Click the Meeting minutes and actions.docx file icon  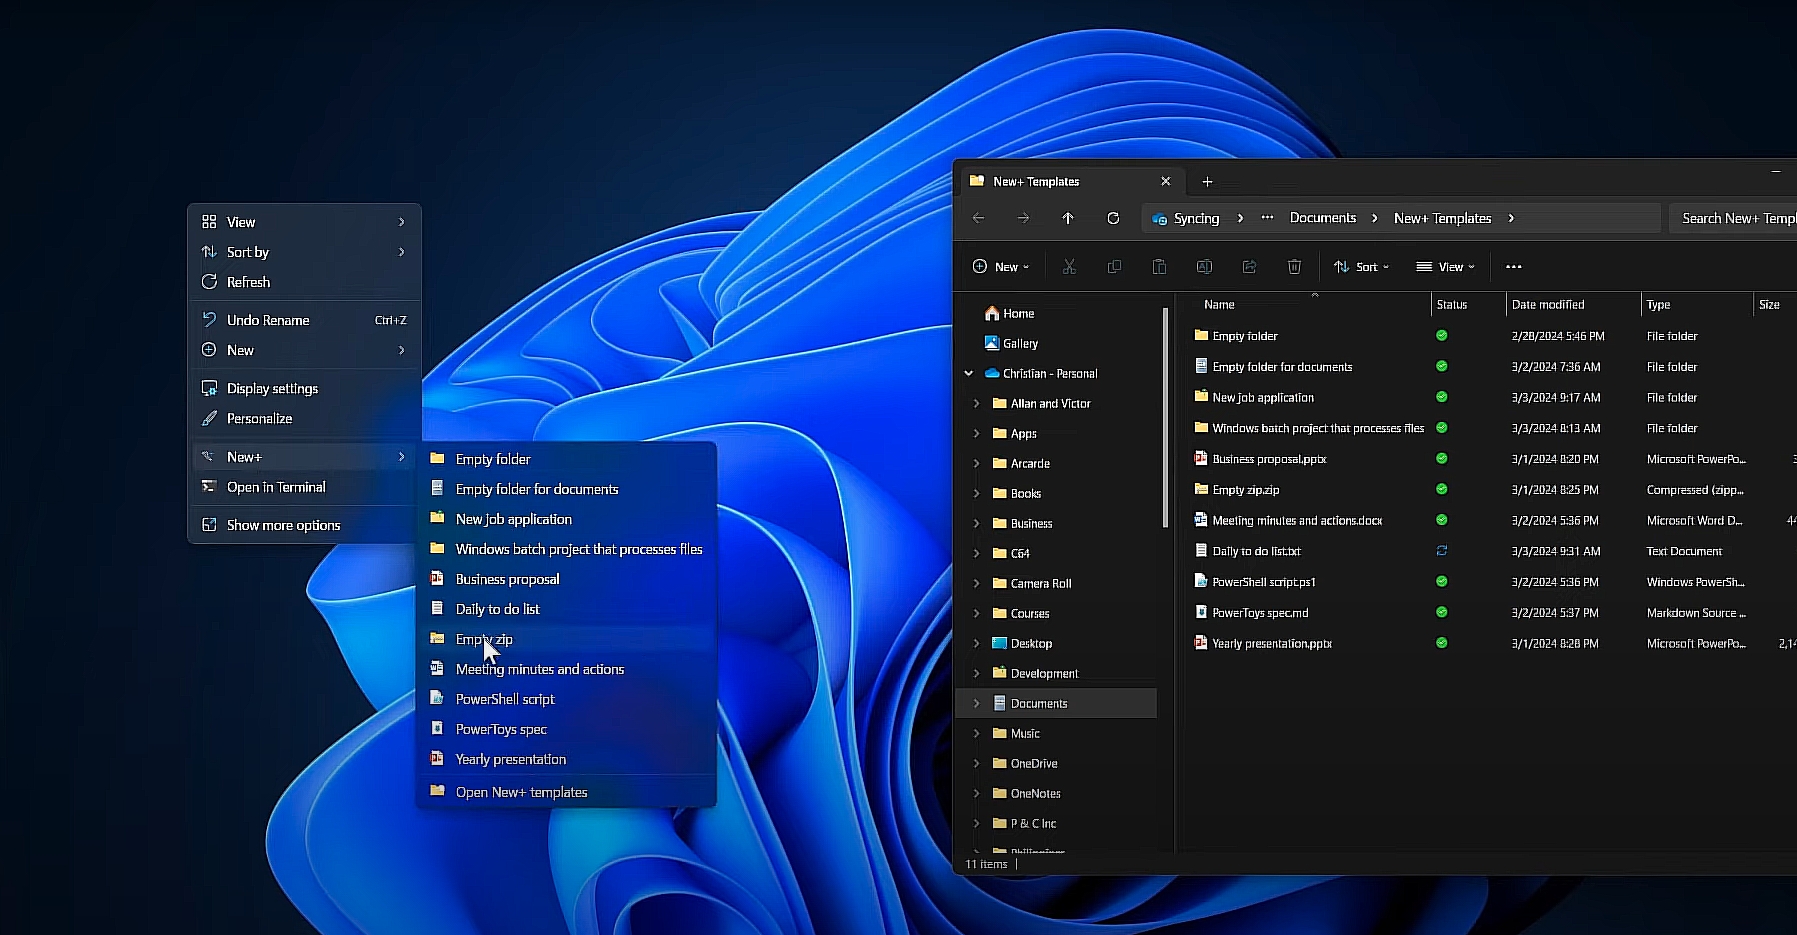1201,520
